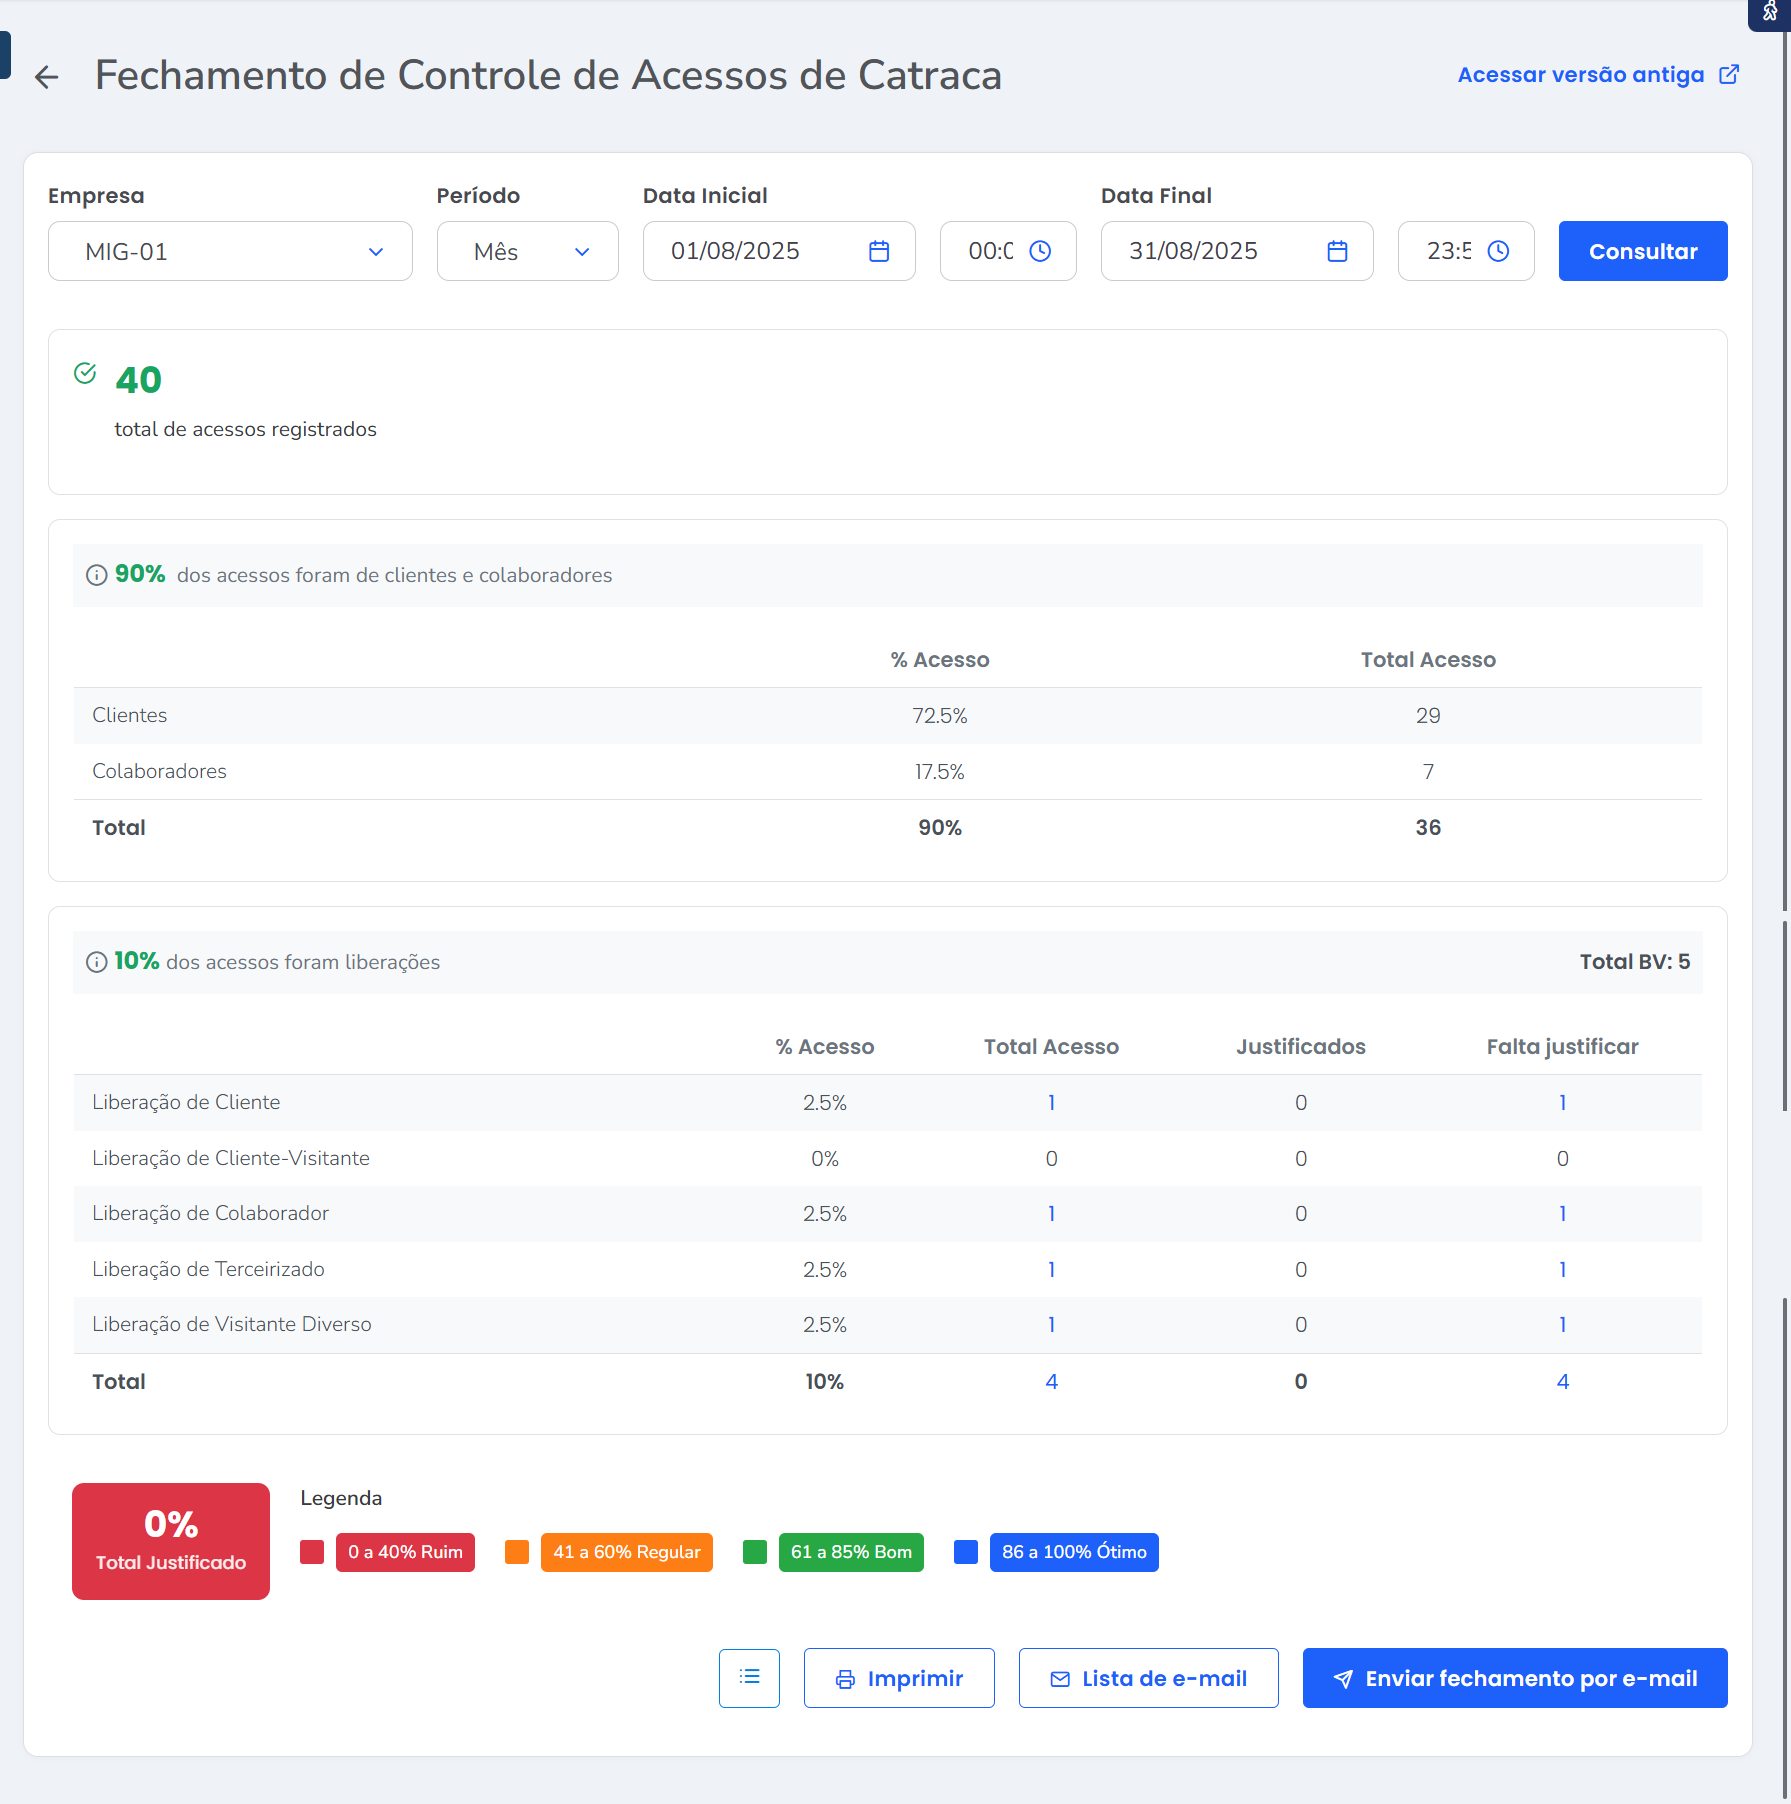Click accessibility icon in top corner
Viewport: 1791px width, 1804px height.
pyautogui.click(x=1769, y=12)
